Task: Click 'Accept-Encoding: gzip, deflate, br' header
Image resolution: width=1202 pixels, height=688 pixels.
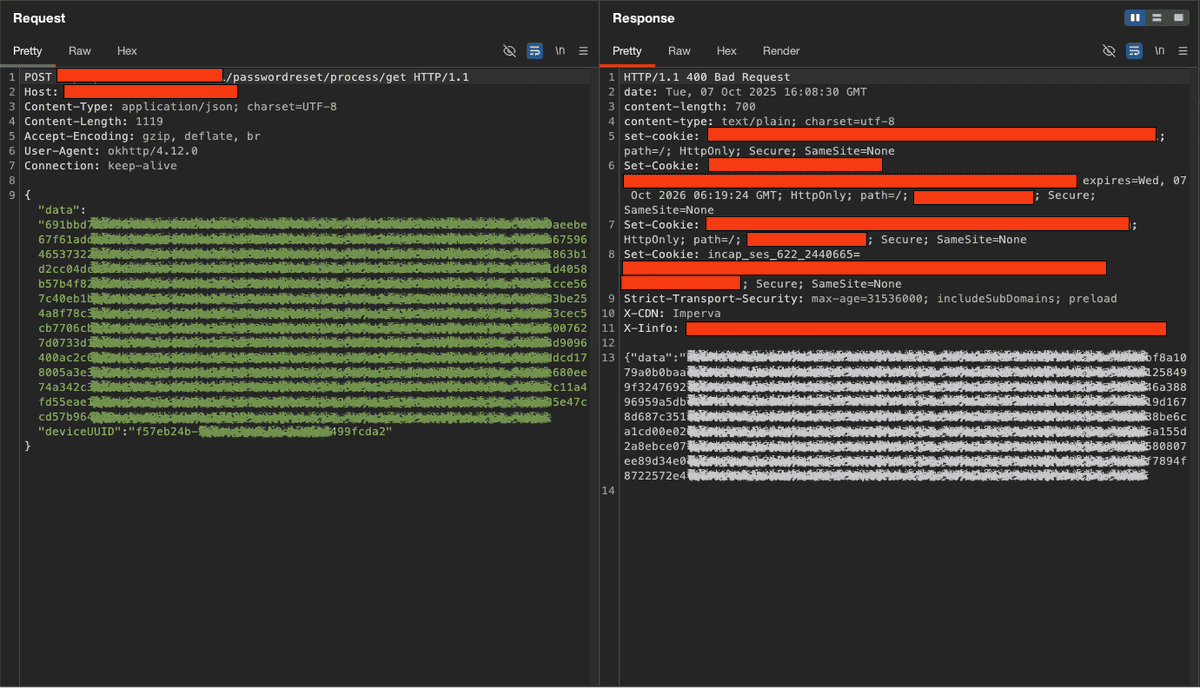Action: [142, 136]
